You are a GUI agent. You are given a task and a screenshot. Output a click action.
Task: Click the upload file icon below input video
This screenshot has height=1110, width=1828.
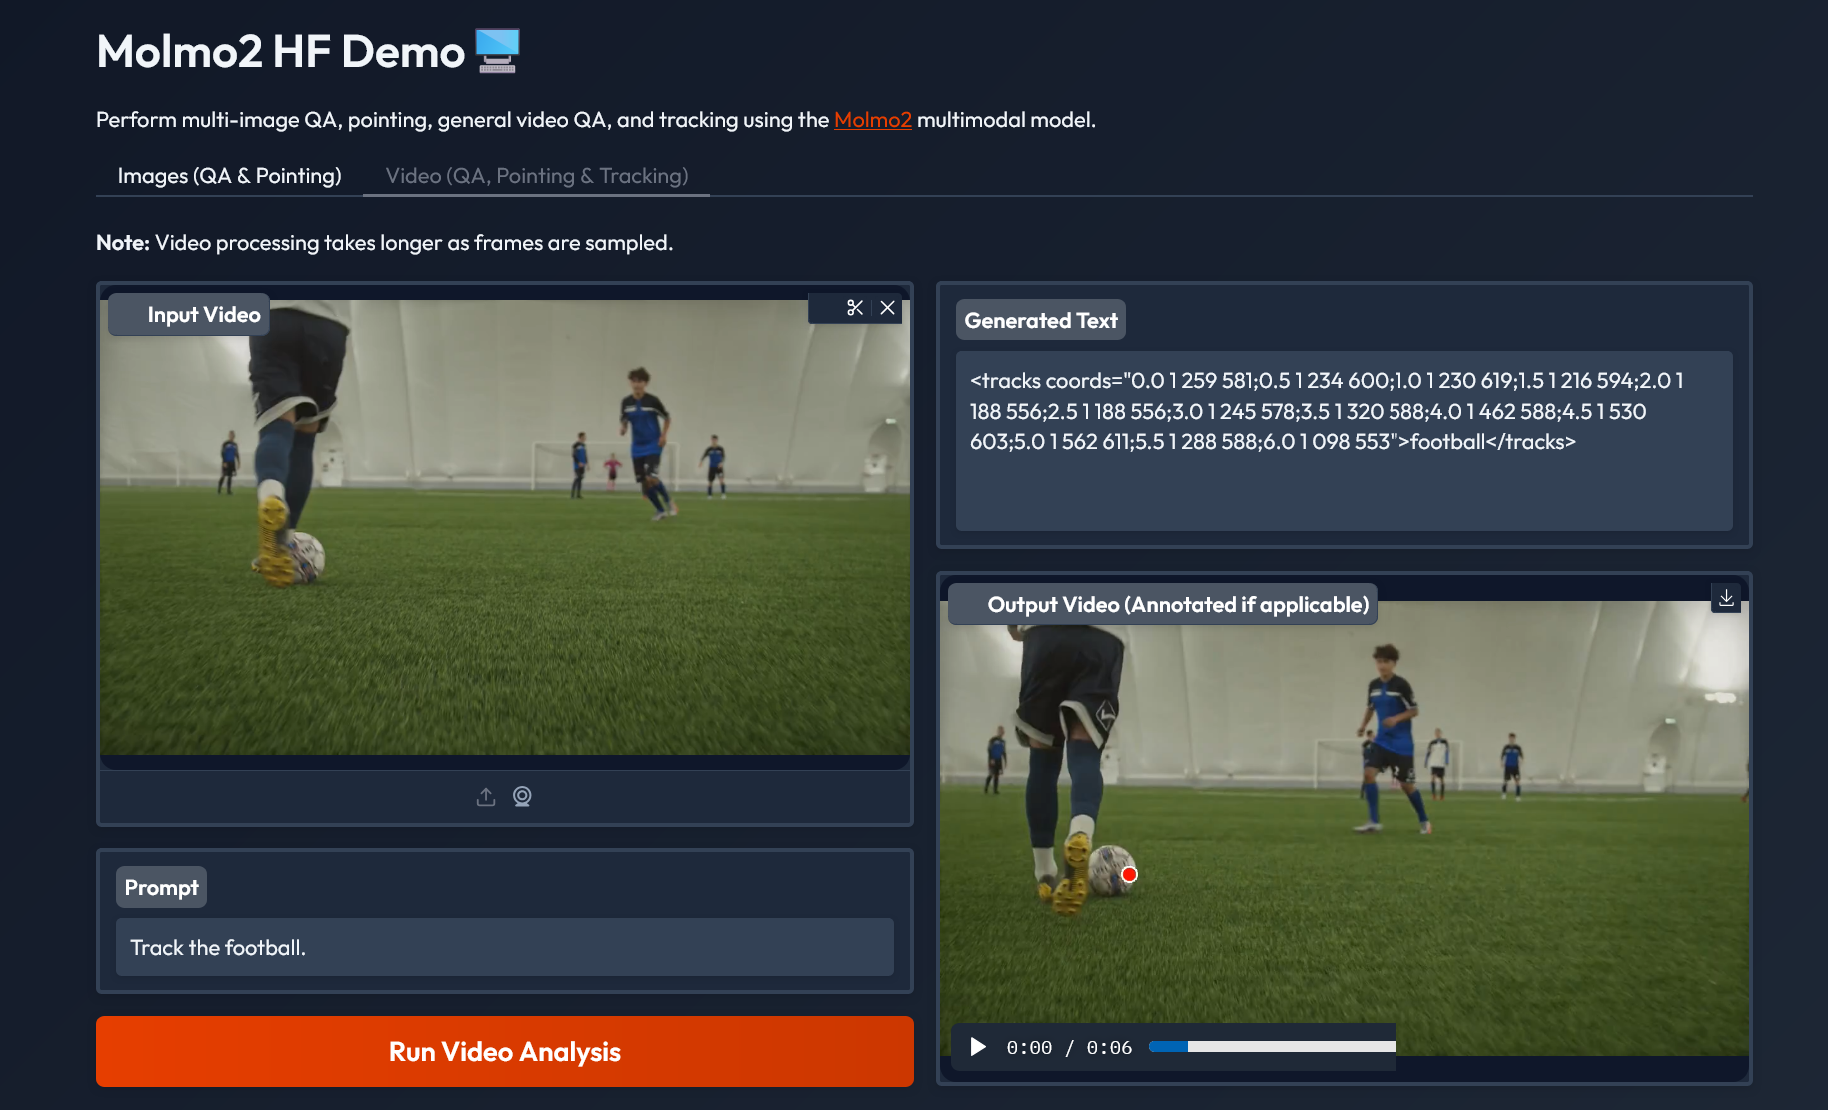(x=486, y=797)
